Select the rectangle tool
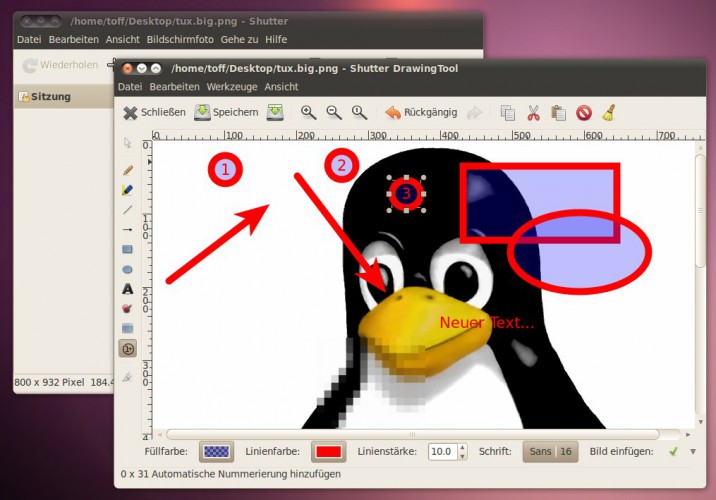The height and width of the screenshot is (500, 716). coord(127,249)
